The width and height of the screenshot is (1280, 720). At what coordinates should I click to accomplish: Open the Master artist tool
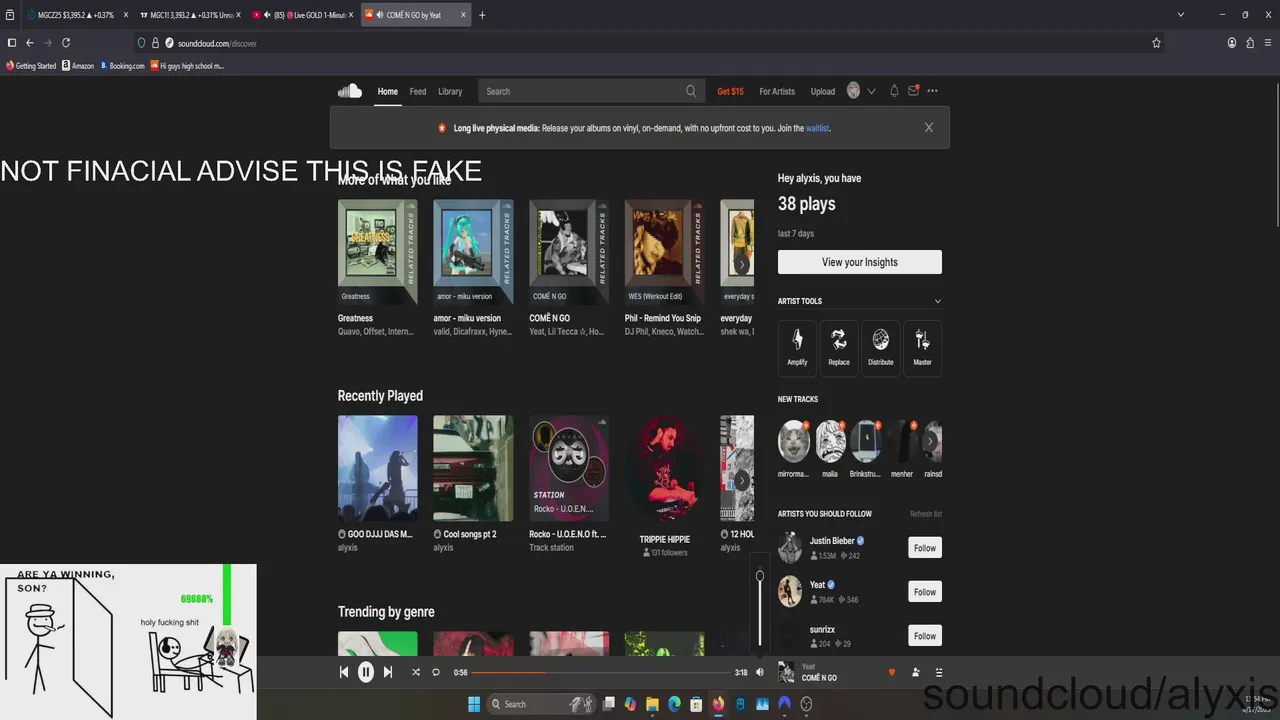pyautogui.click(x=922, y=348)
